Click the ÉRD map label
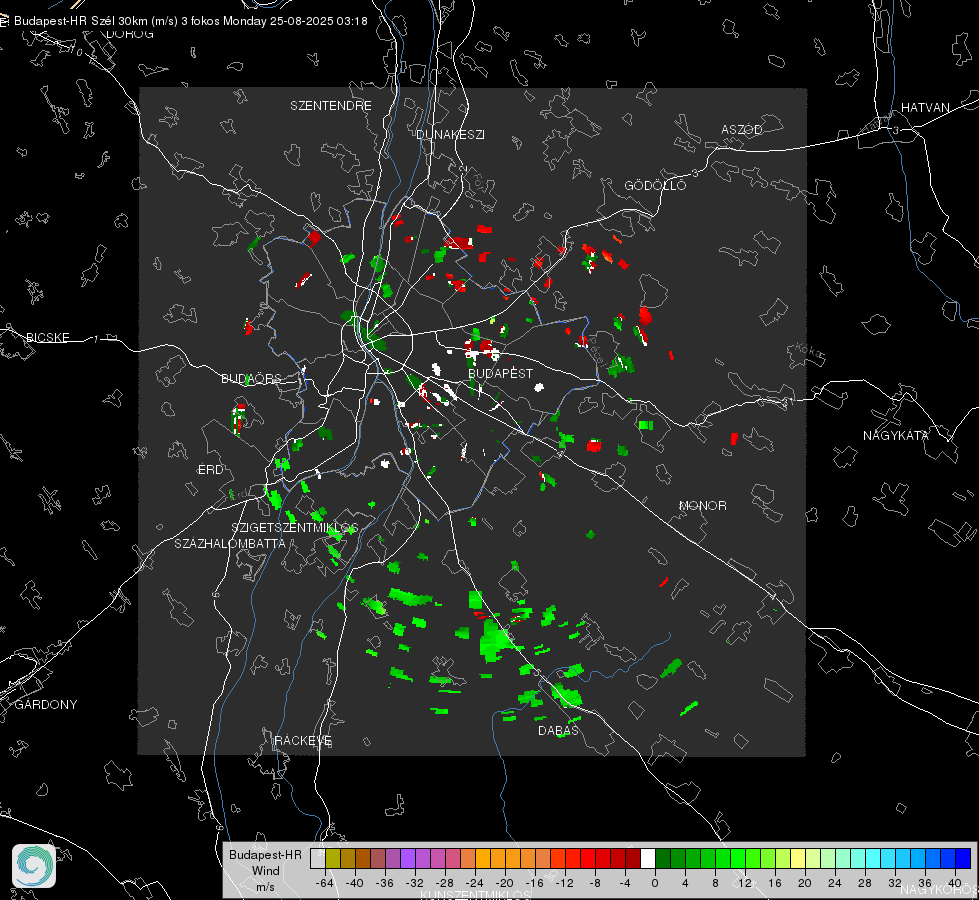Image resolution: width=979 pixels, height=900 pixels. click(x=210, y=470)
